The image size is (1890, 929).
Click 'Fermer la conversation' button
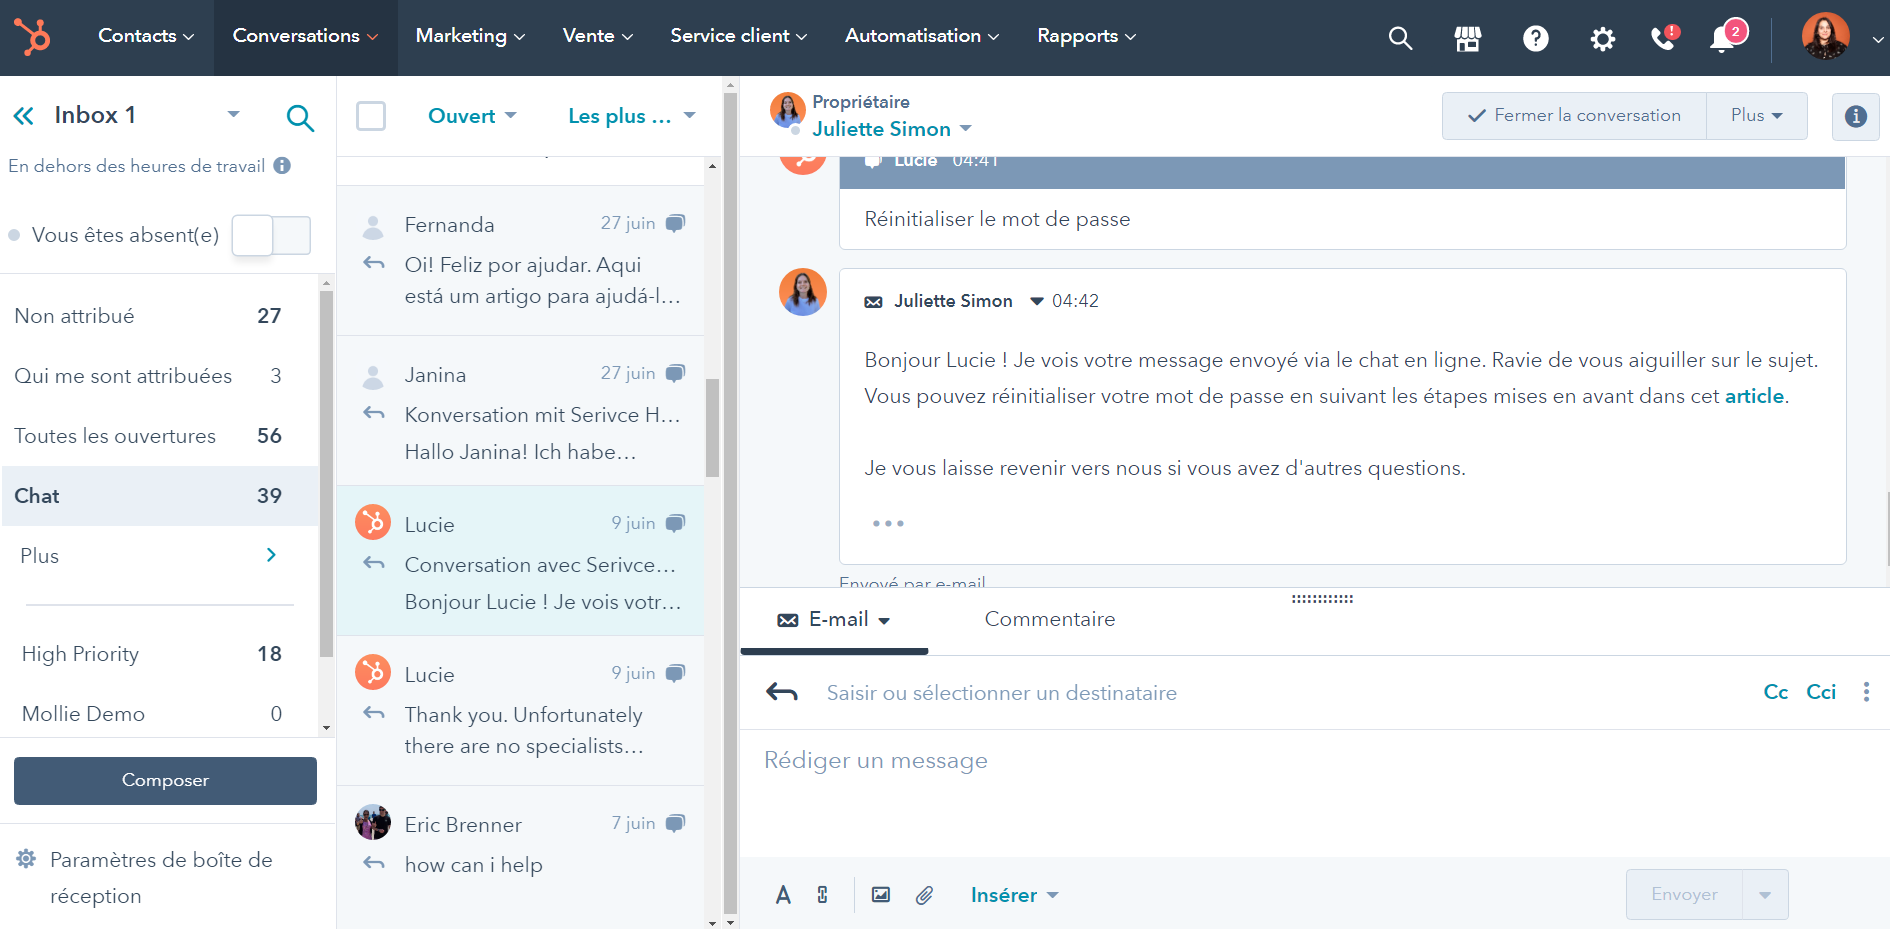[x=1574, y=116]
